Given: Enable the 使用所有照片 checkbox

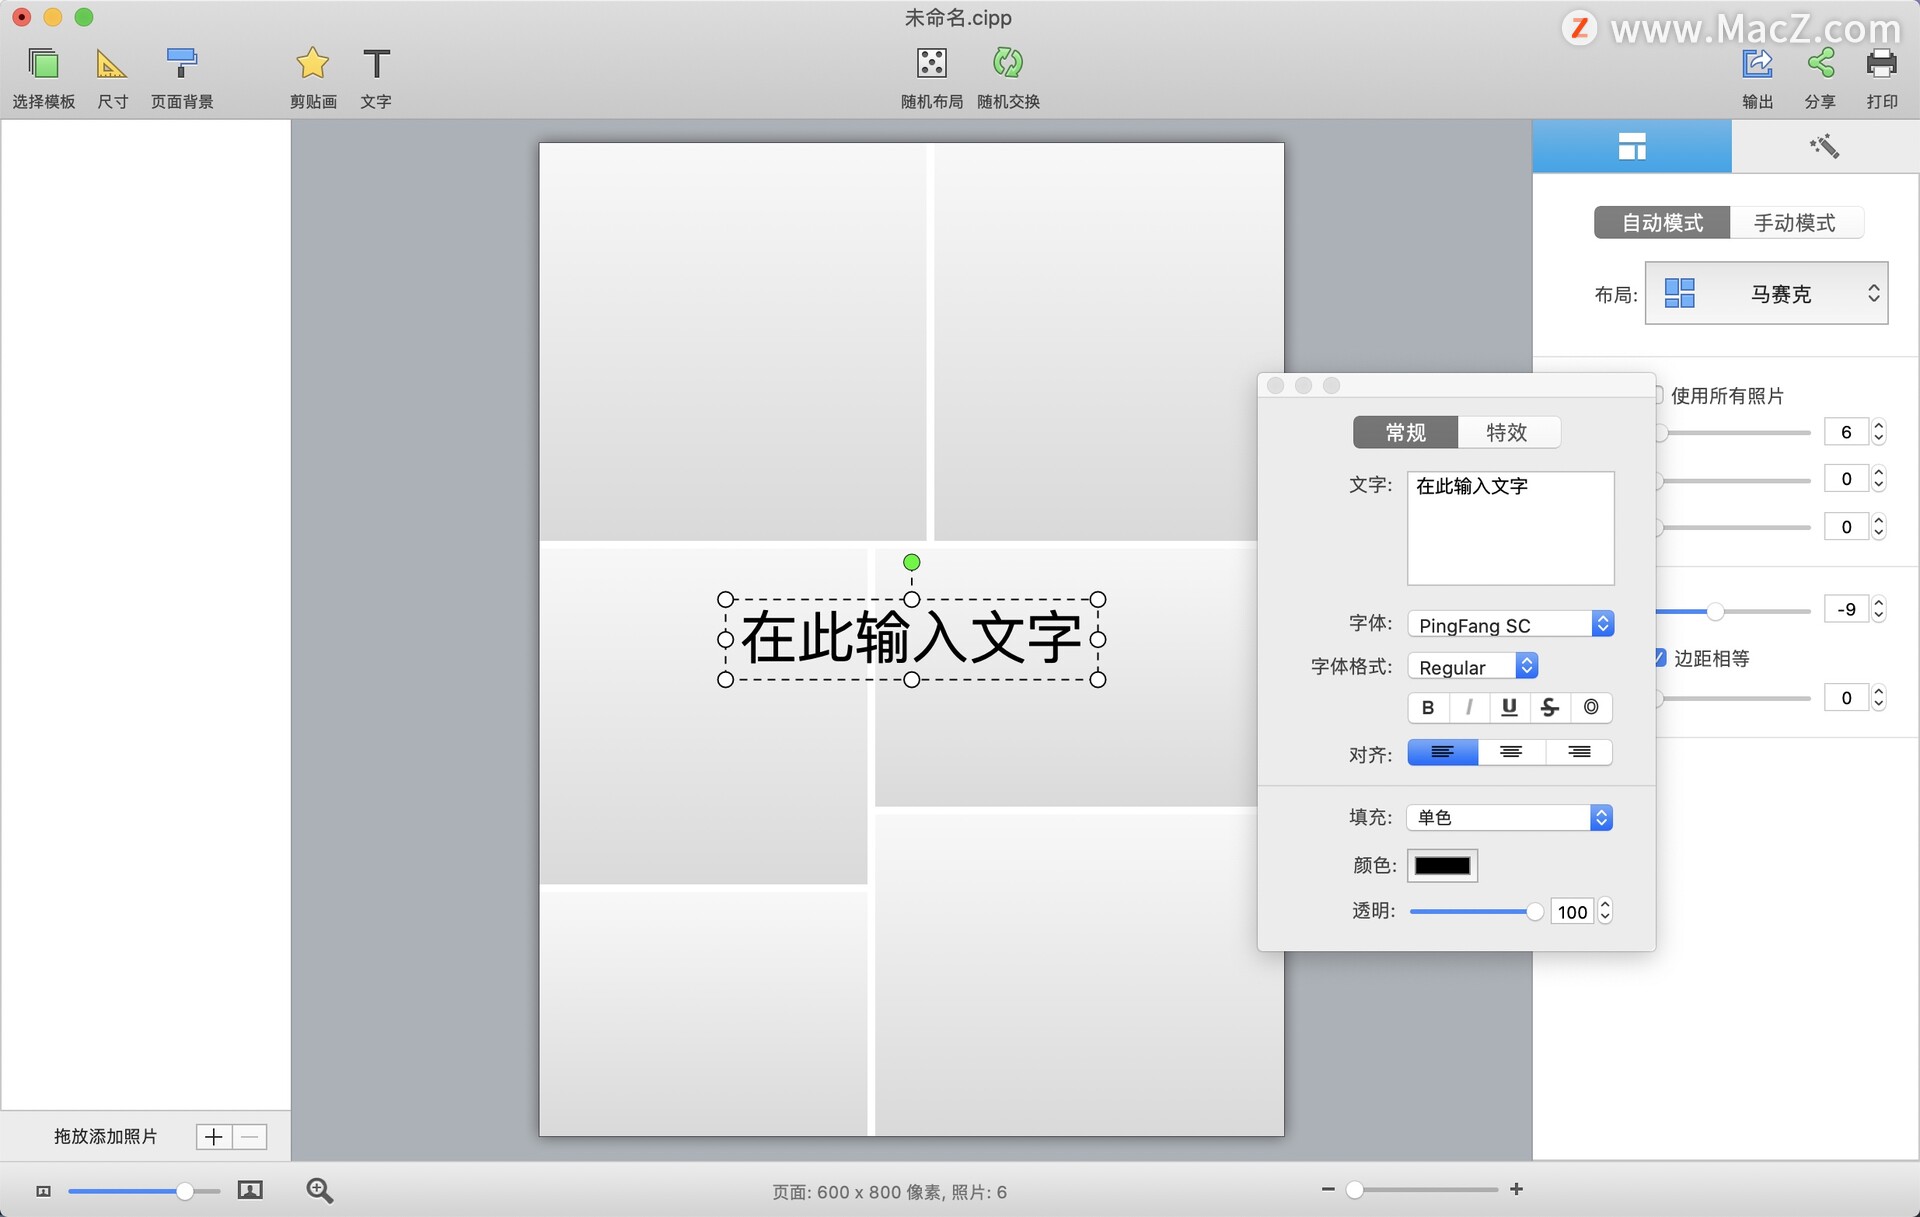Looking at the screenshot, I should tap(1659, 396).
